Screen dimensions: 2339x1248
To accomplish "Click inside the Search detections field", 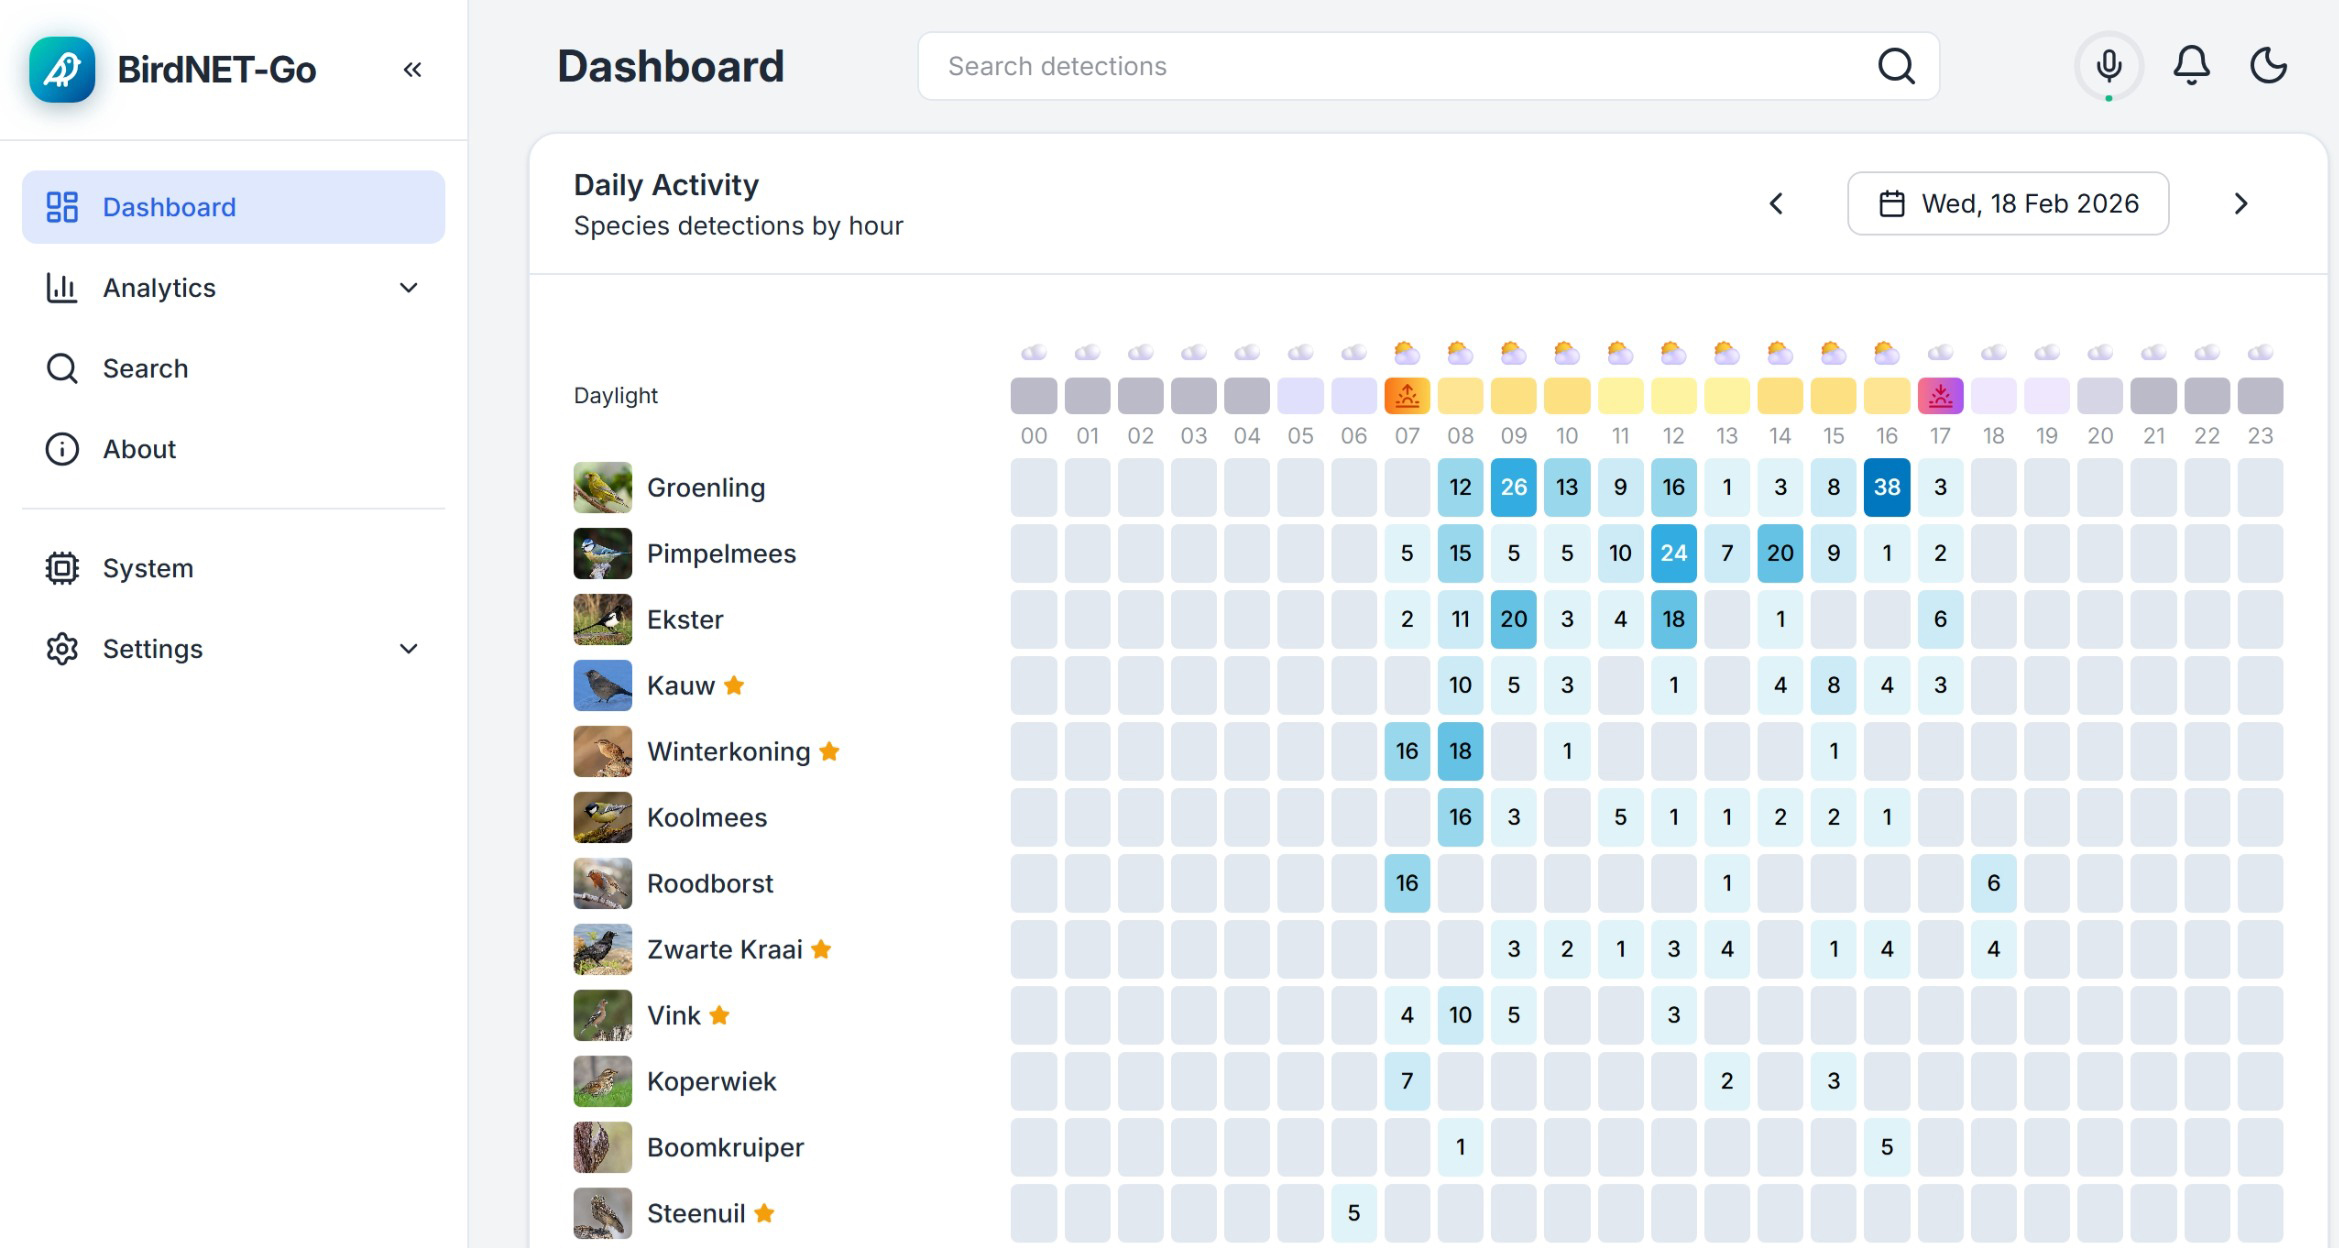I will pyautogui.click(x=1200, y=65).
